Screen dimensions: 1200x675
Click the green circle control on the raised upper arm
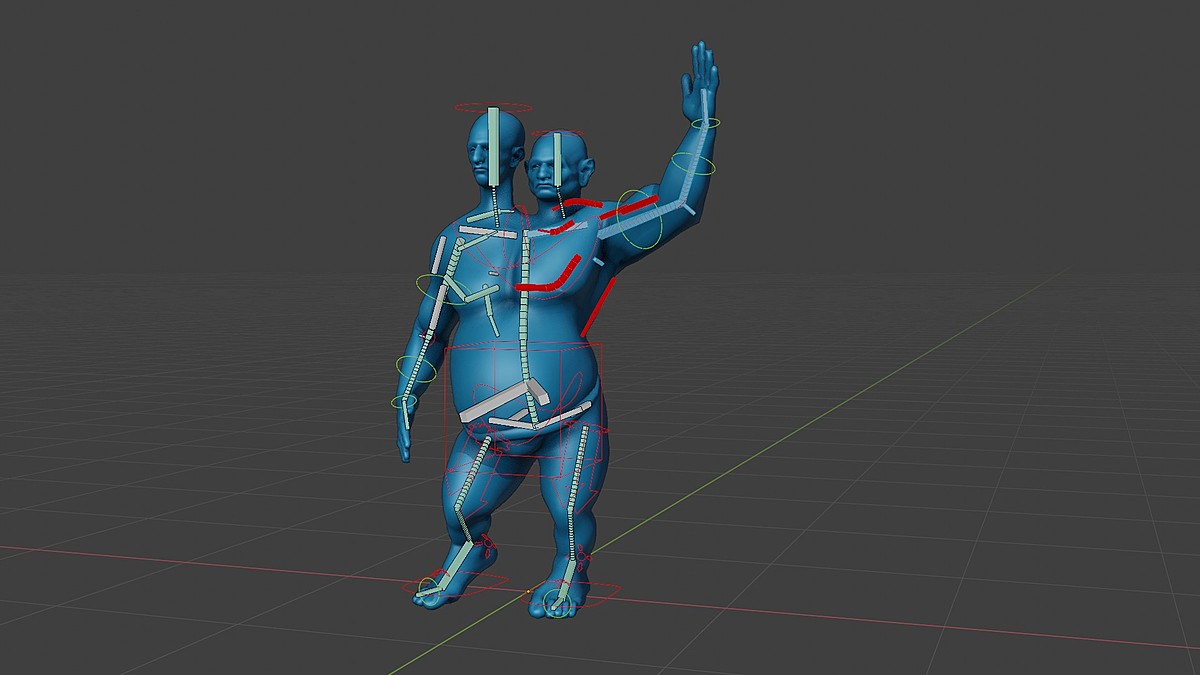pyautogui.click(x=640, y=219)
